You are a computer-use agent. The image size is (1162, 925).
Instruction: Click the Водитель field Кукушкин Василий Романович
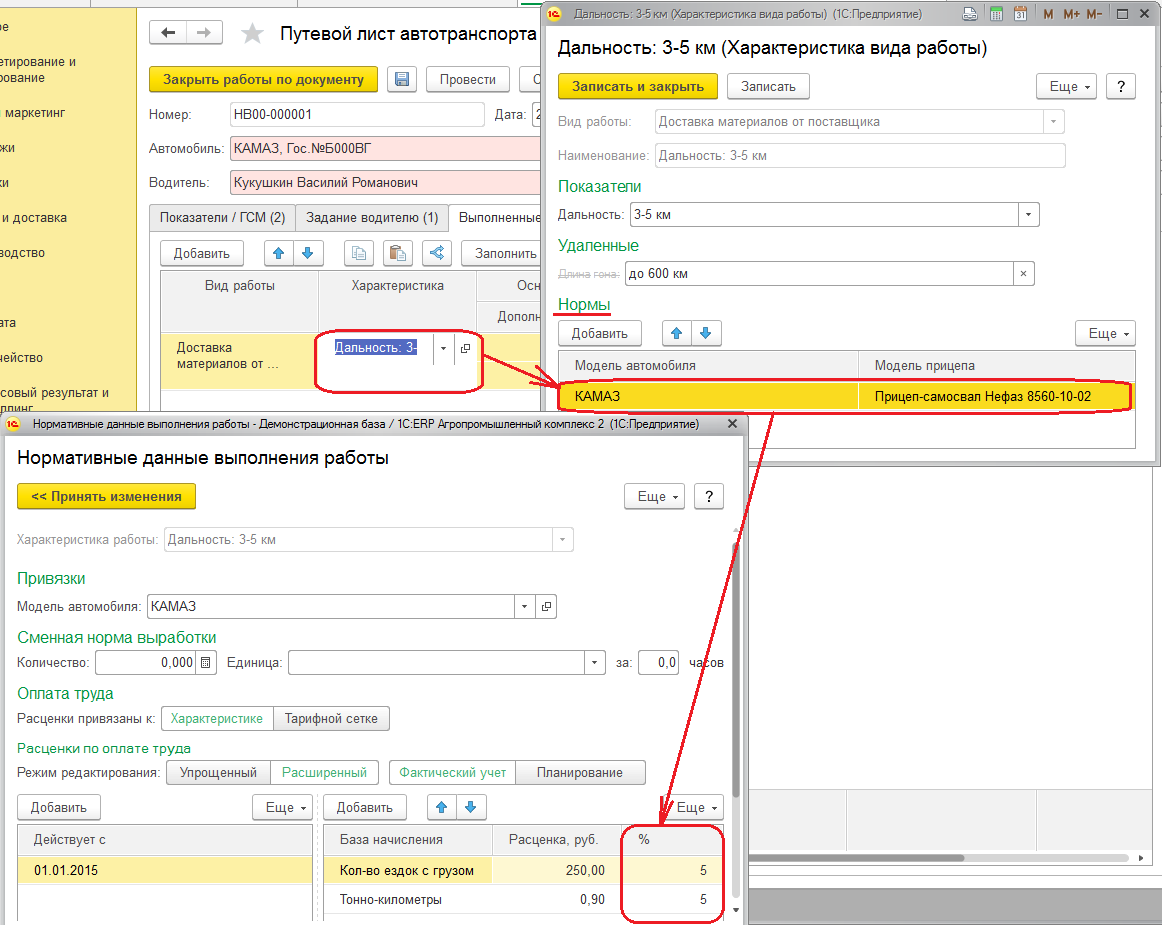point(385,182)
